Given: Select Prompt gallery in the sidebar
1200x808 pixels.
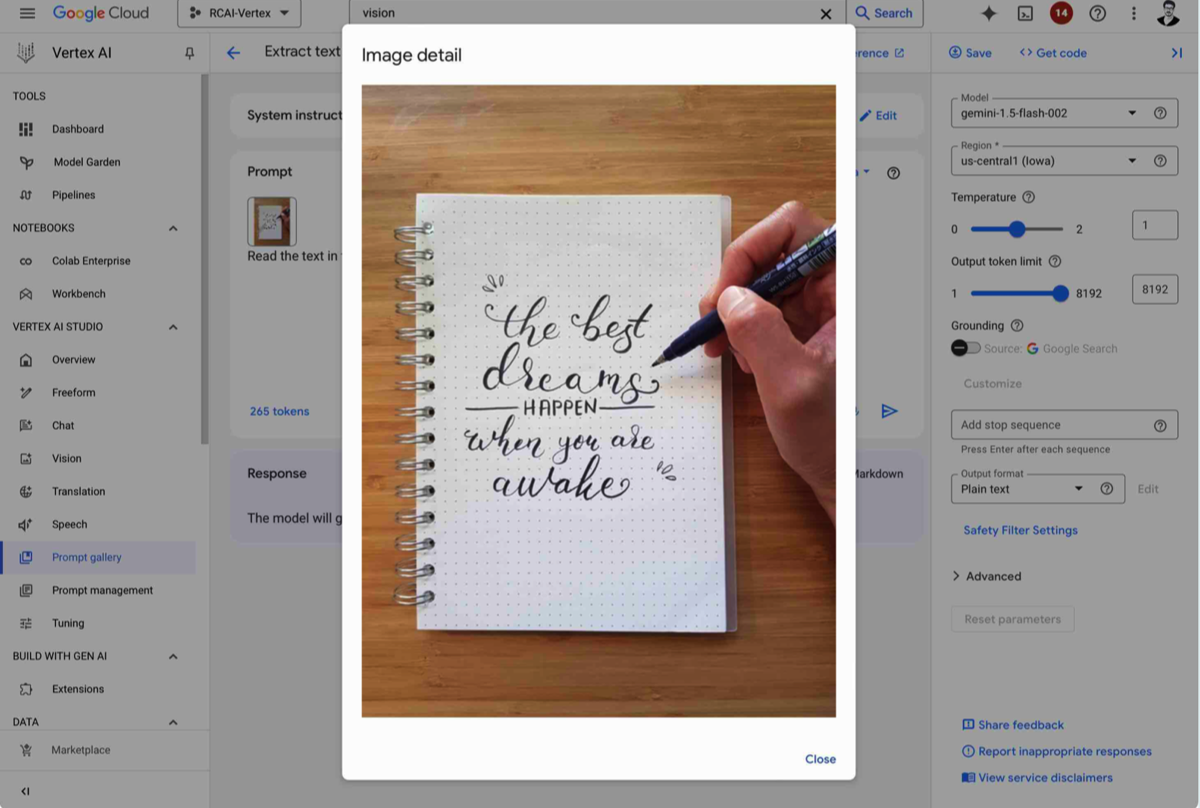Looking at the screenshot, I should [87, 557].
